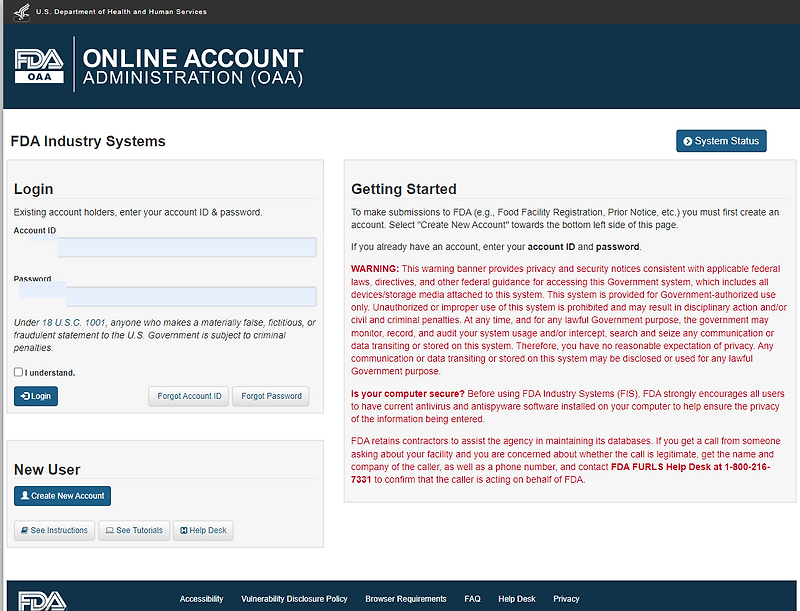Open the Browser Requirements footer link
Screen dimensions: 800x611
click(x=406, y=599)
